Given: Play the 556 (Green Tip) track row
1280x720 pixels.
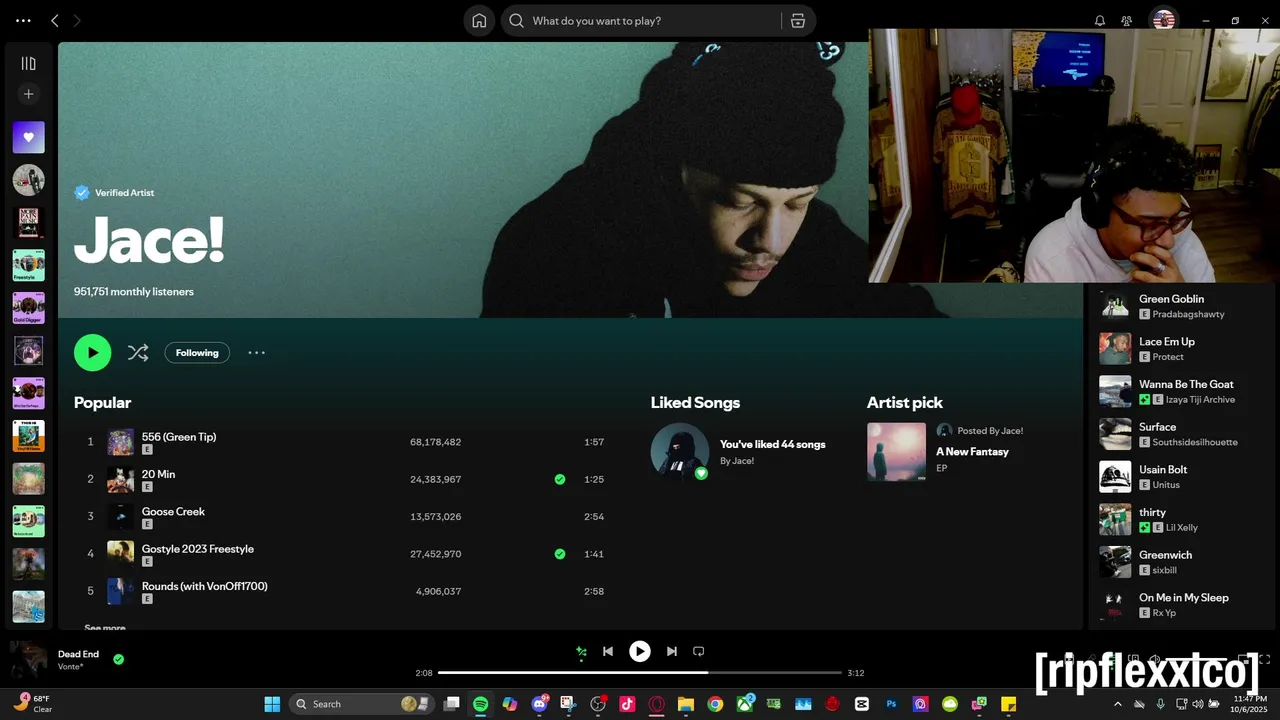Looking at the screenshot, I should coord(343,442).
